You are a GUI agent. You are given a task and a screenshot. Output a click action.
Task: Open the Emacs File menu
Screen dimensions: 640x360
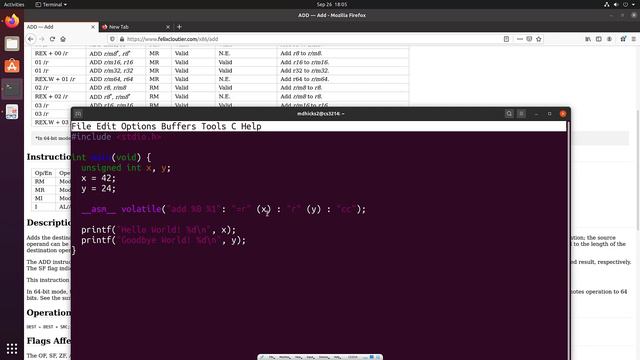[x=81, y=127]
